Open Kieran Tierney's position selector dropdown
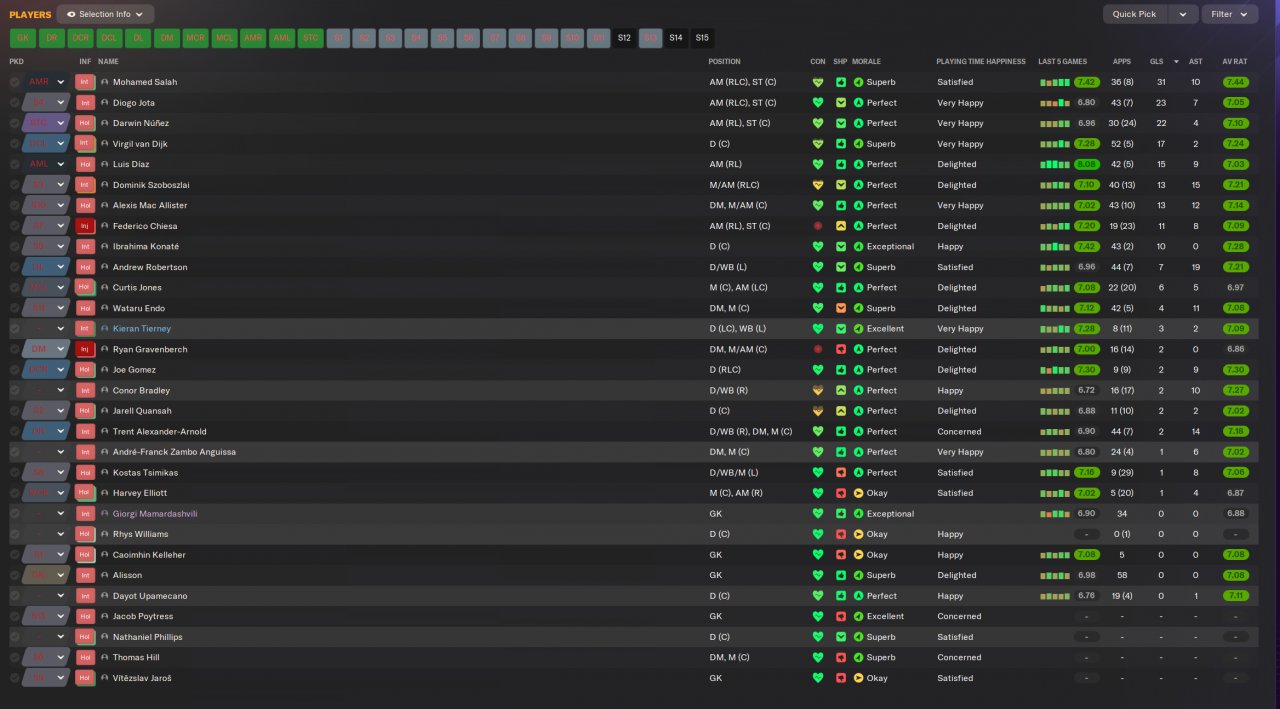This screenshot has width=1280, height=709. 47,329
